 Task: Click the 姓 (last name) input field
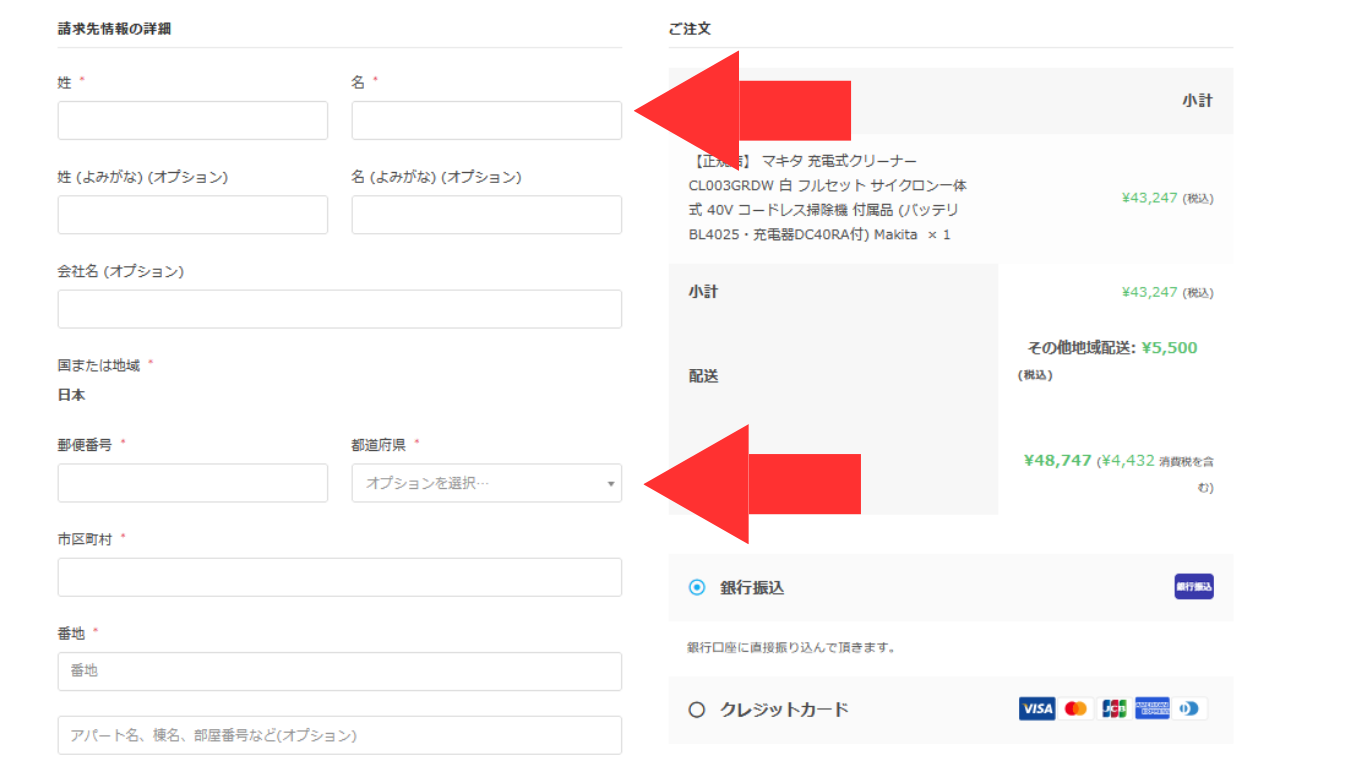tap(193, 120)
